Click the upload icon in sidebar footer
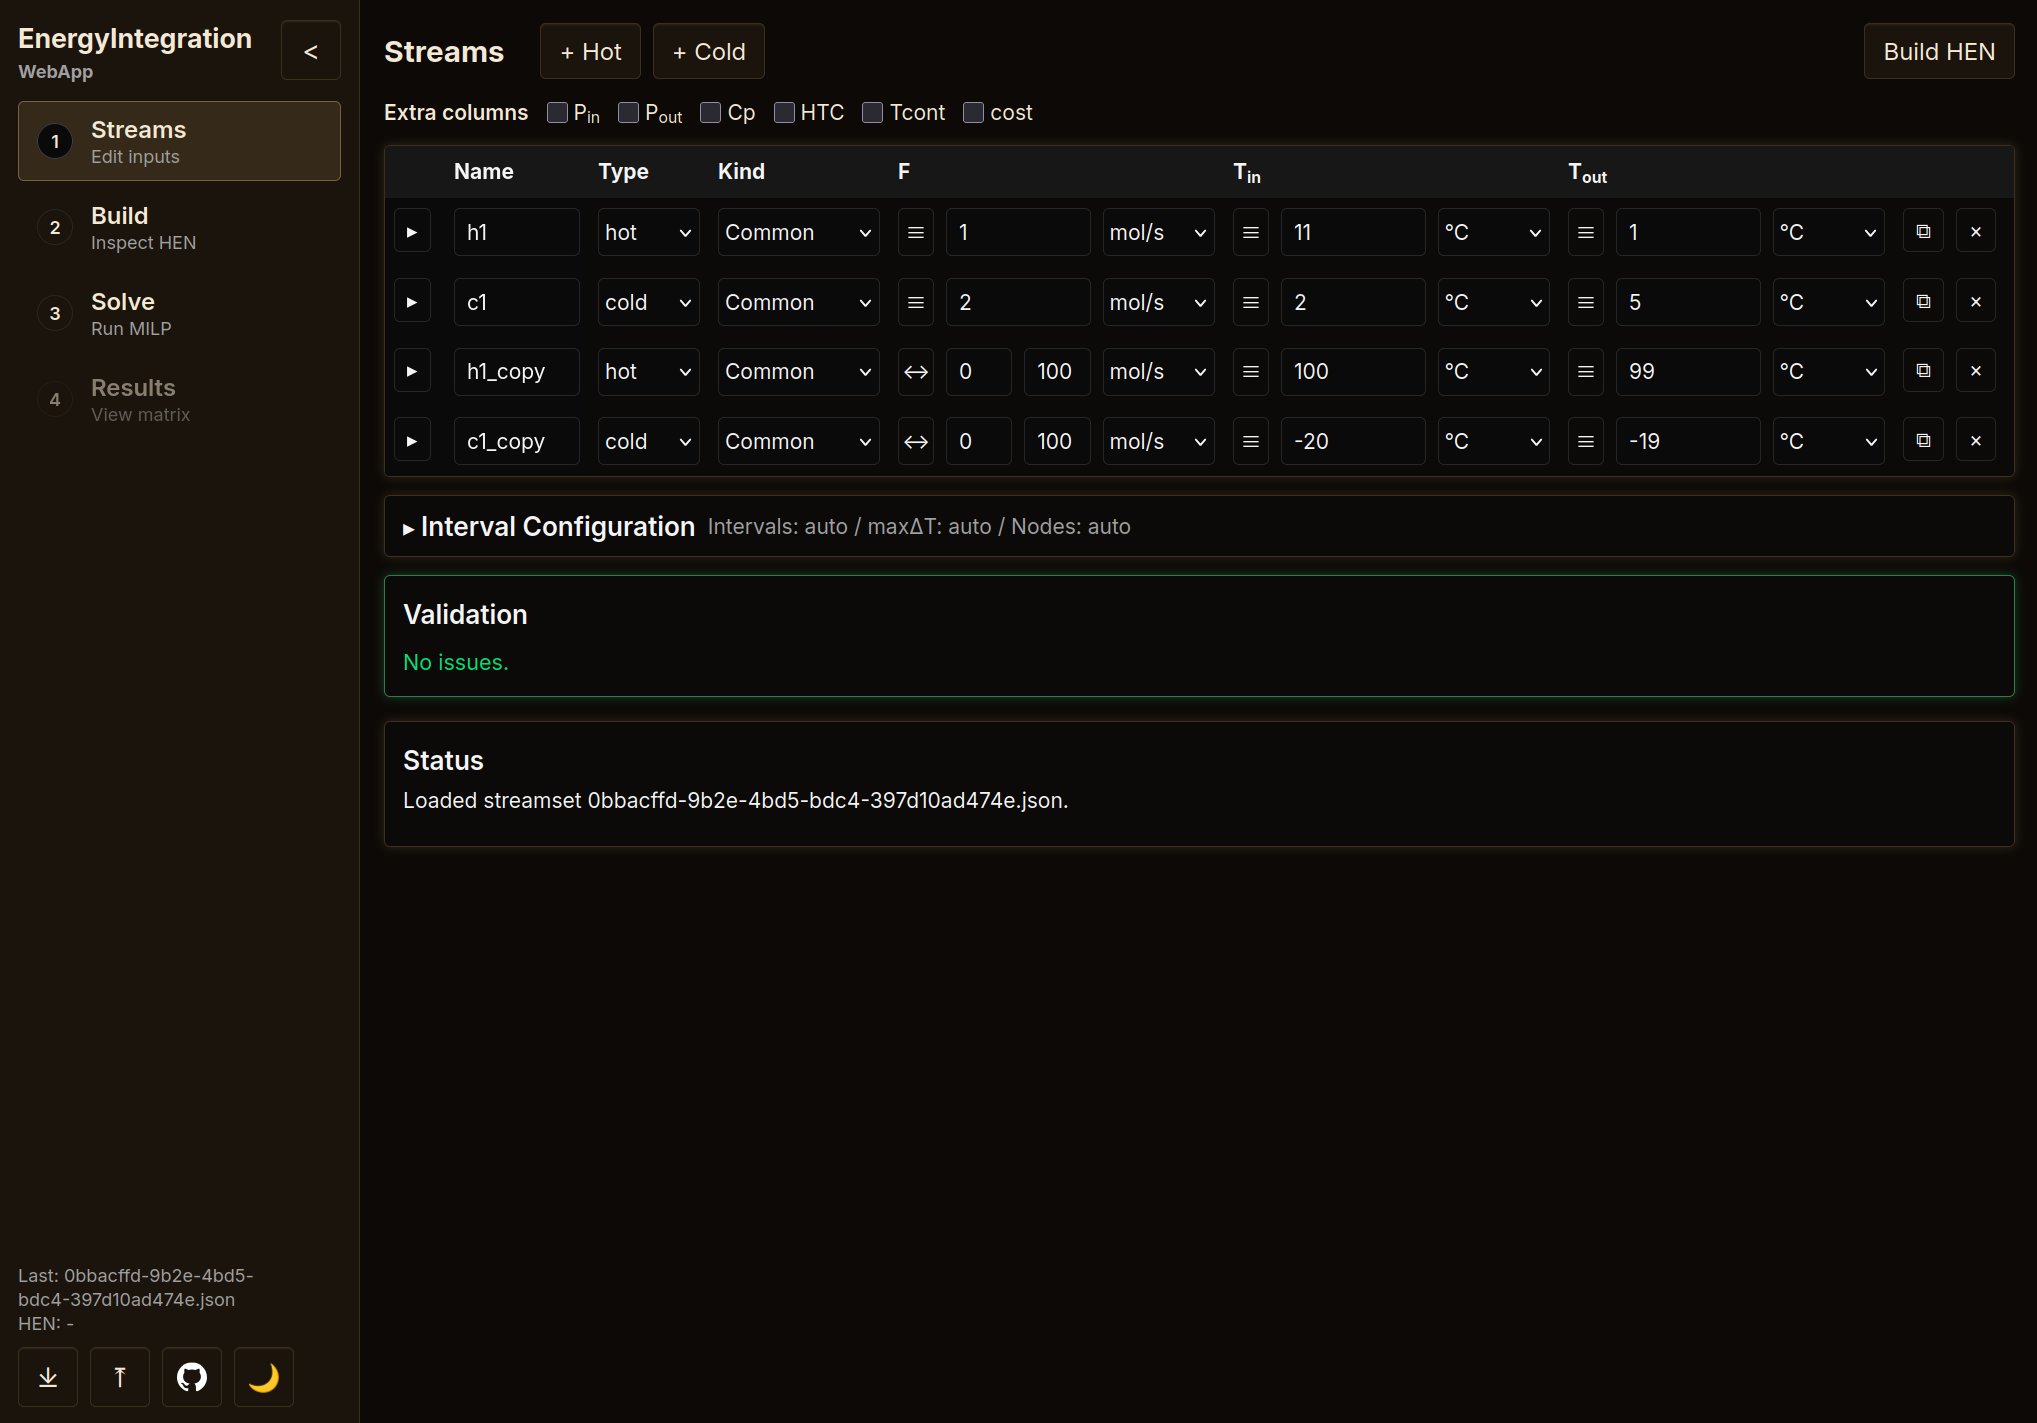 coord(120,1377)
